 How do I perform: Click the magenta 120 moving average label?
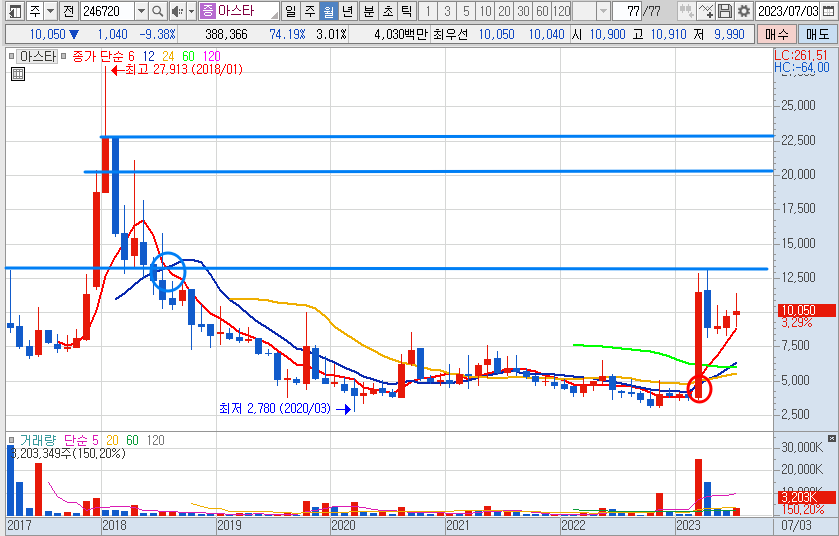tap(212, 56)
